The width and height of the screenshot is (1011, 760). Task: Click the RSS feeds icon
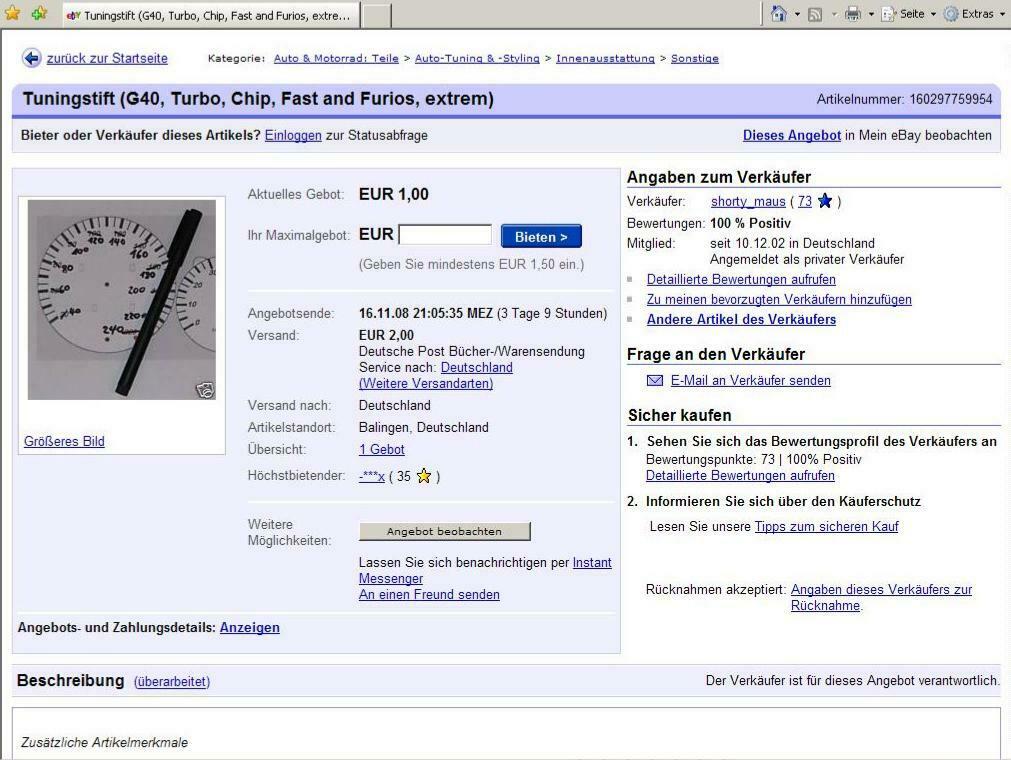(815, 14)
